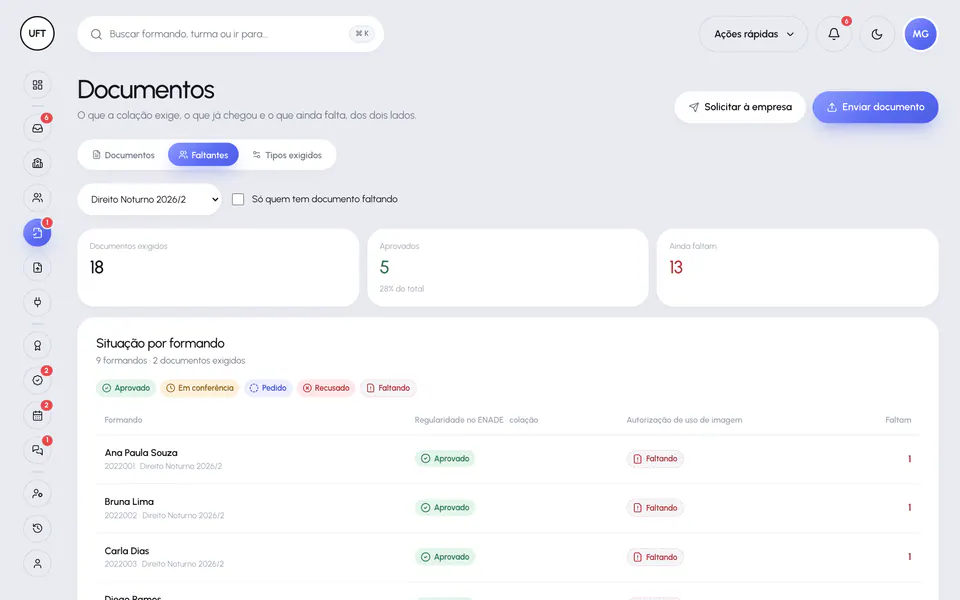960x600 pixels.
Task: Click the Formando column header
Action: [x=123, y=420]
